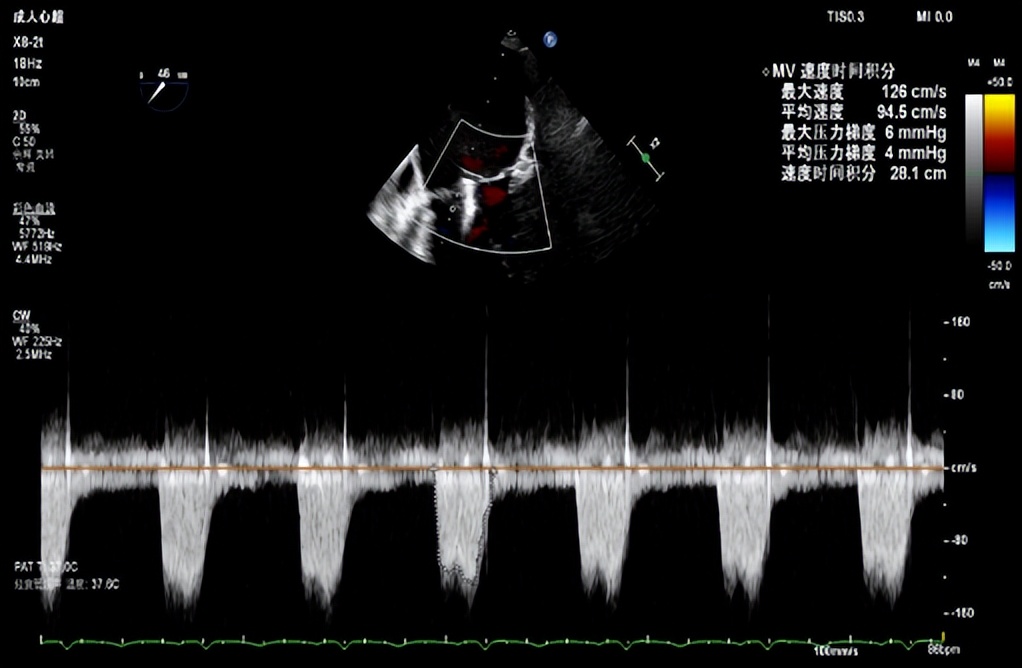Screen dimensions: 1022x668
Task: Click the X8-2t transducer label
Action: (28, 42)
